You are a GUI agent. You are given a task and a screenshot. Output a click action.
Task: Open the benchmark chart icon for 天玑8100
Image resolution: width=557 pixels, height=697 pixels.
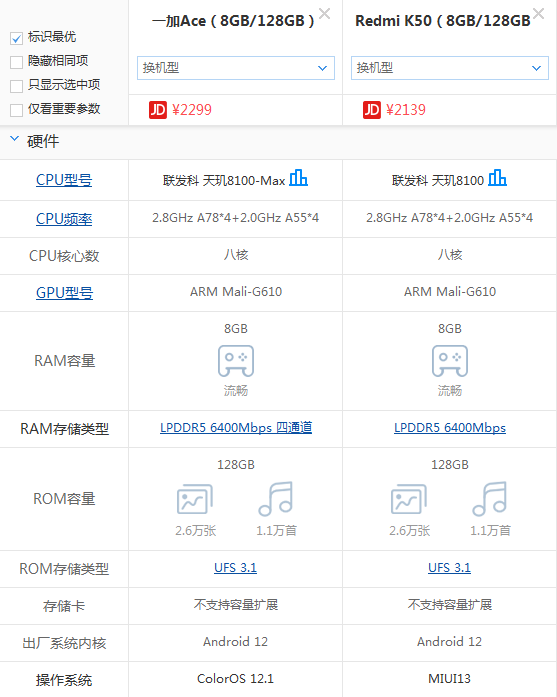pyautogui.click(x=497, y=178)
